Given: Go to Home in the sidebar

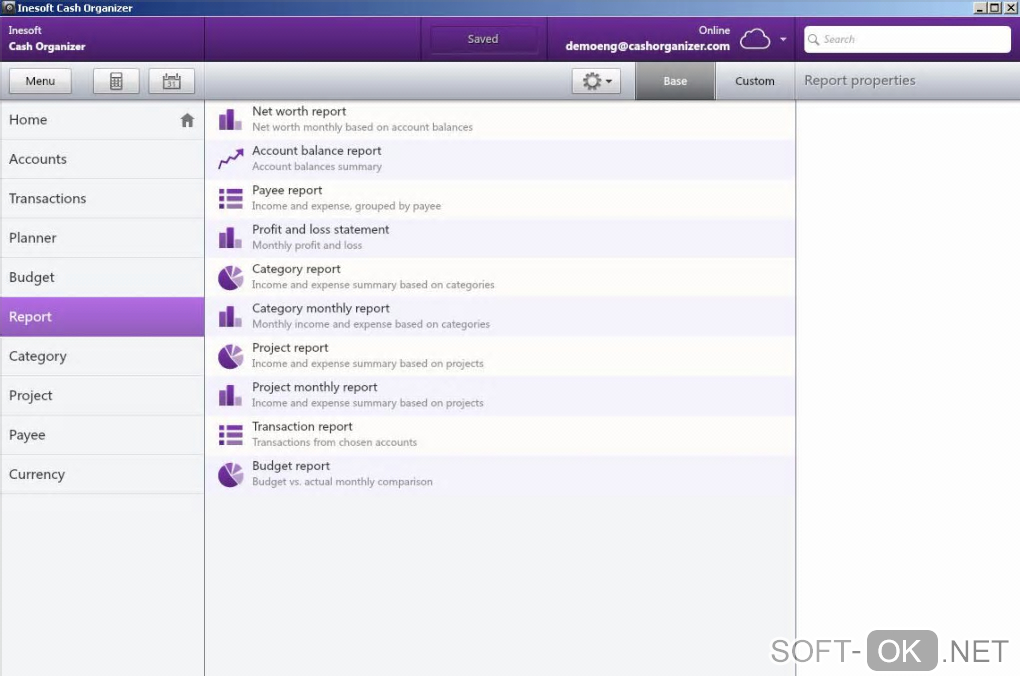Looking at the screenshot, I should (102, 120).
